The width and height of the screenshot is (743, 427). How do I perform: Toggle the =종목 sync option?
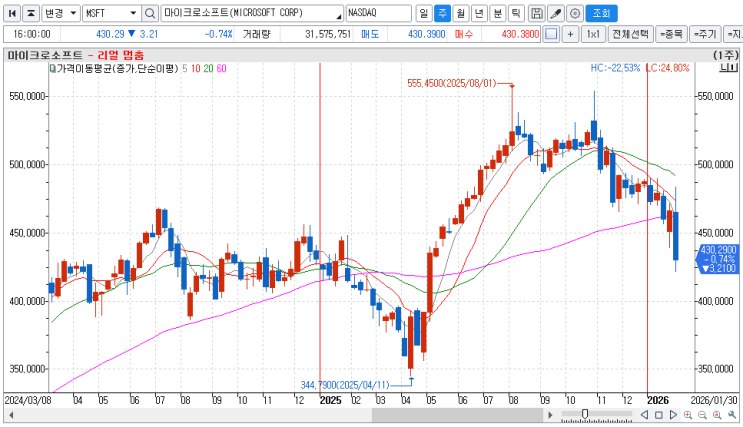coord(671,34)
